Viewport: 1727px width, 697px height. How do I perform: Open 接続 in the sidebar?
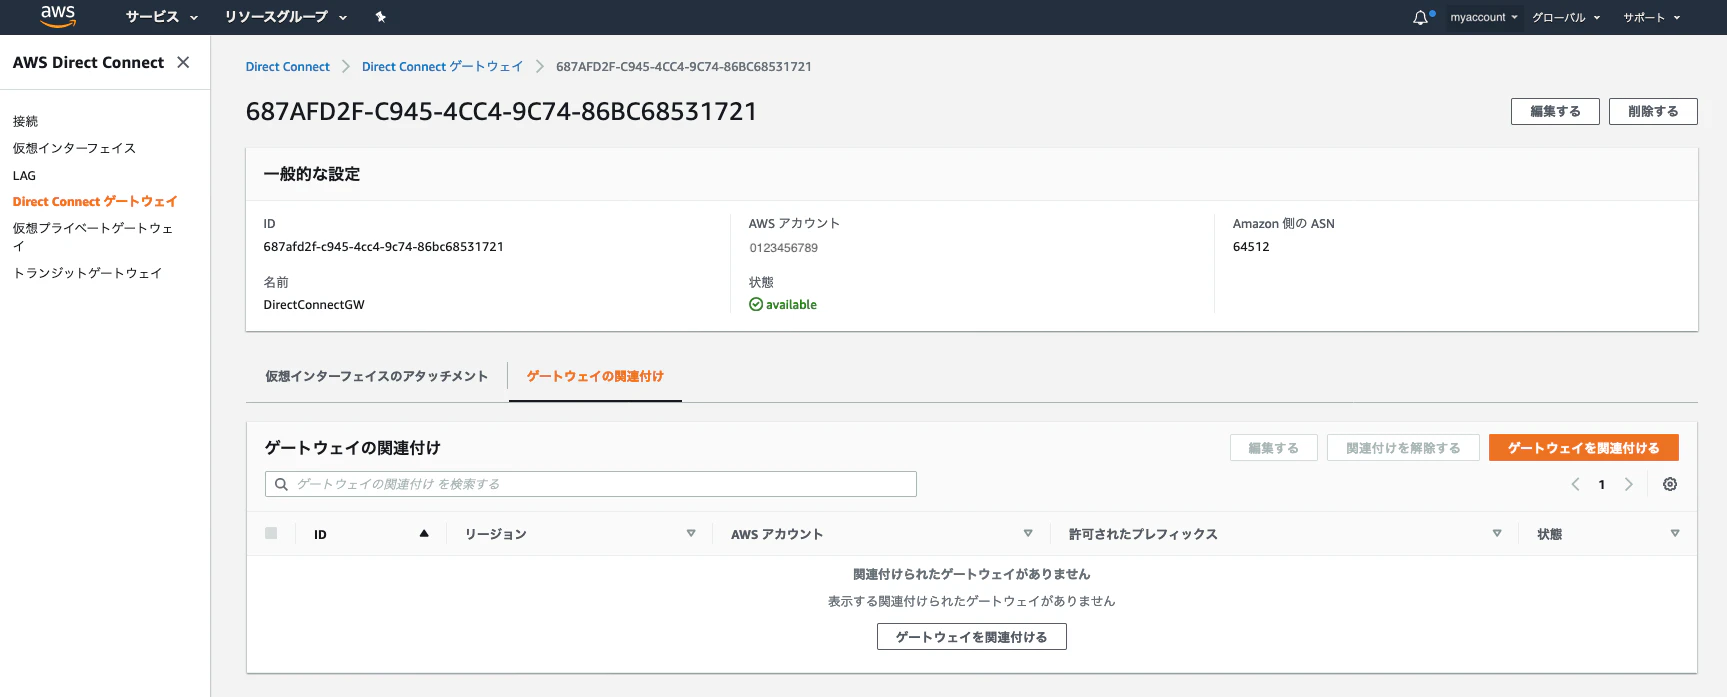pyautogui.click(x=26, y=121)
